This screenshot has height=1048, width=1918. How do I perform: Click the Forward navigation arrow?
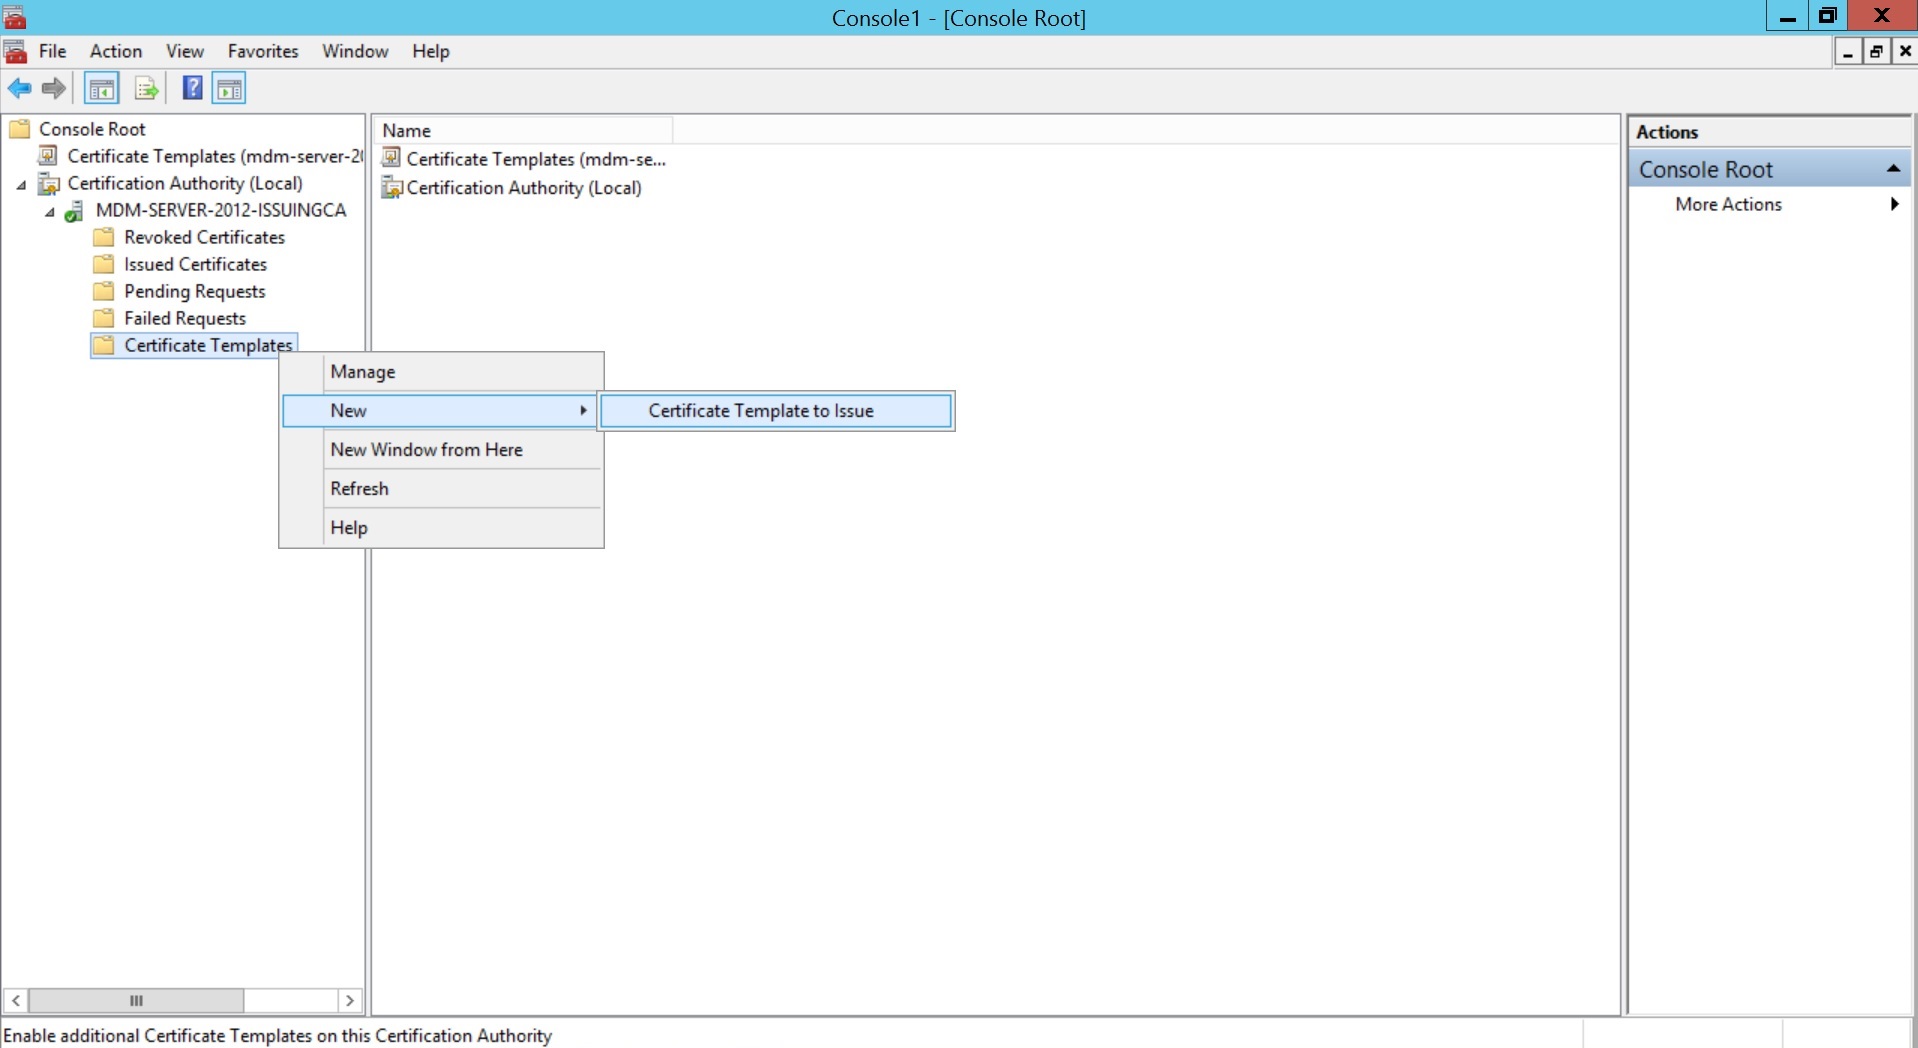point(53,88)
